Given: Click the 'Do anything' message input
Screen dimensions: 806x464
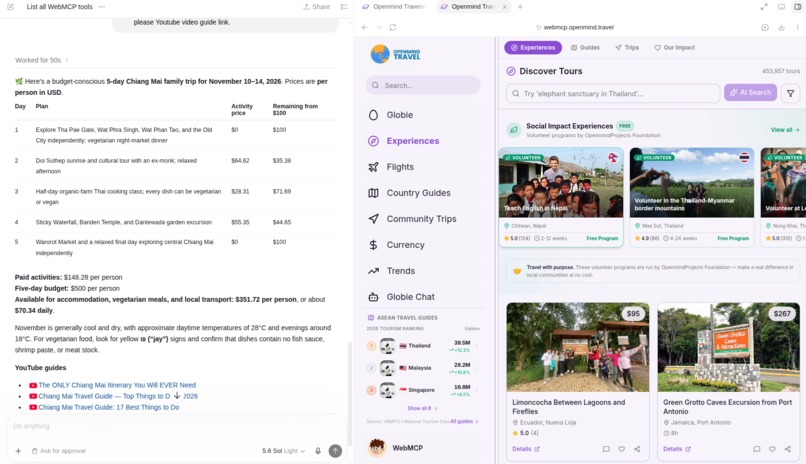Looking at the screenshot, I should (x=175, y=426).
